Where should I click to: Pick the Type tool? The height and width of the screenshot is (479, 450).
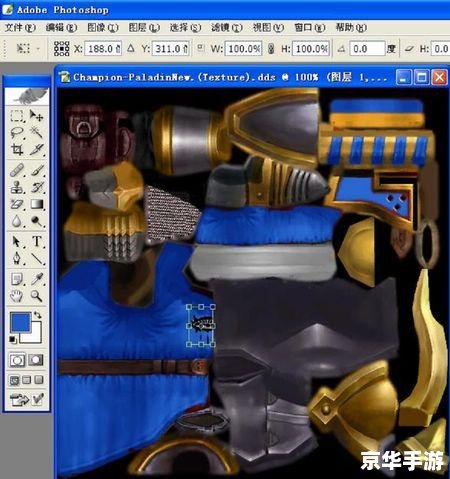pos(37,241)
